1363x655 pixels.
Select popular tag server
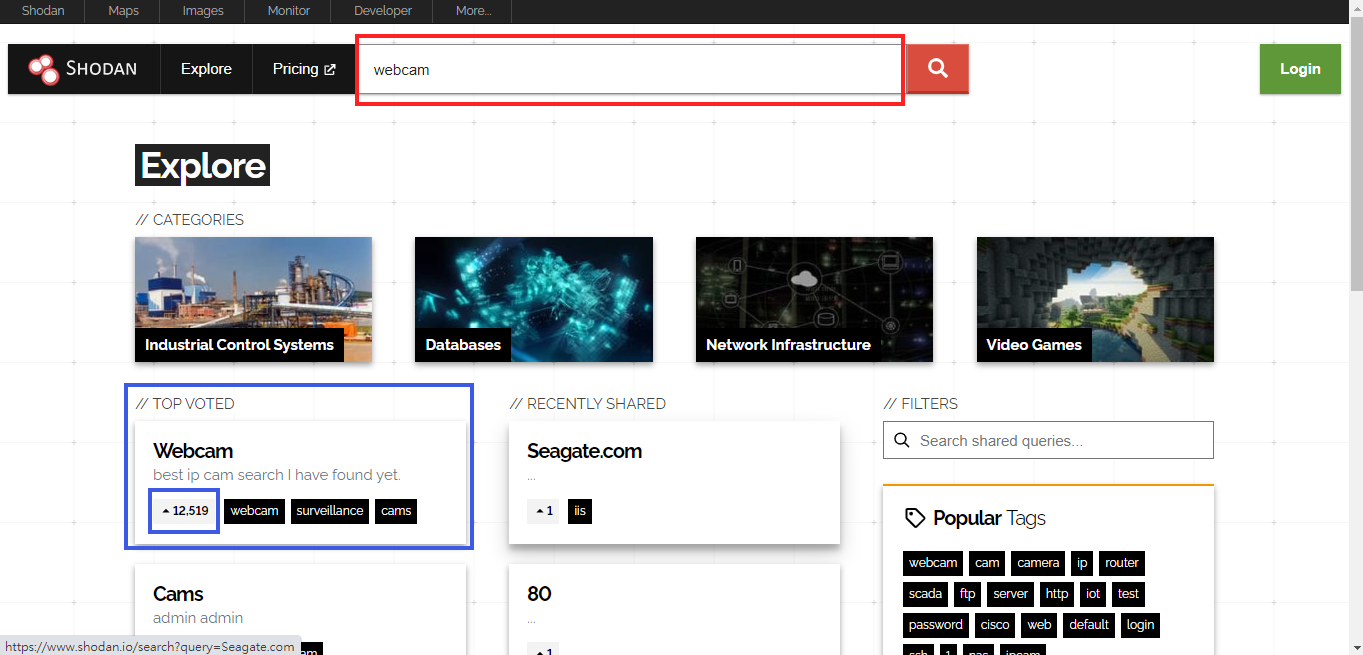tap(1011, 594)
